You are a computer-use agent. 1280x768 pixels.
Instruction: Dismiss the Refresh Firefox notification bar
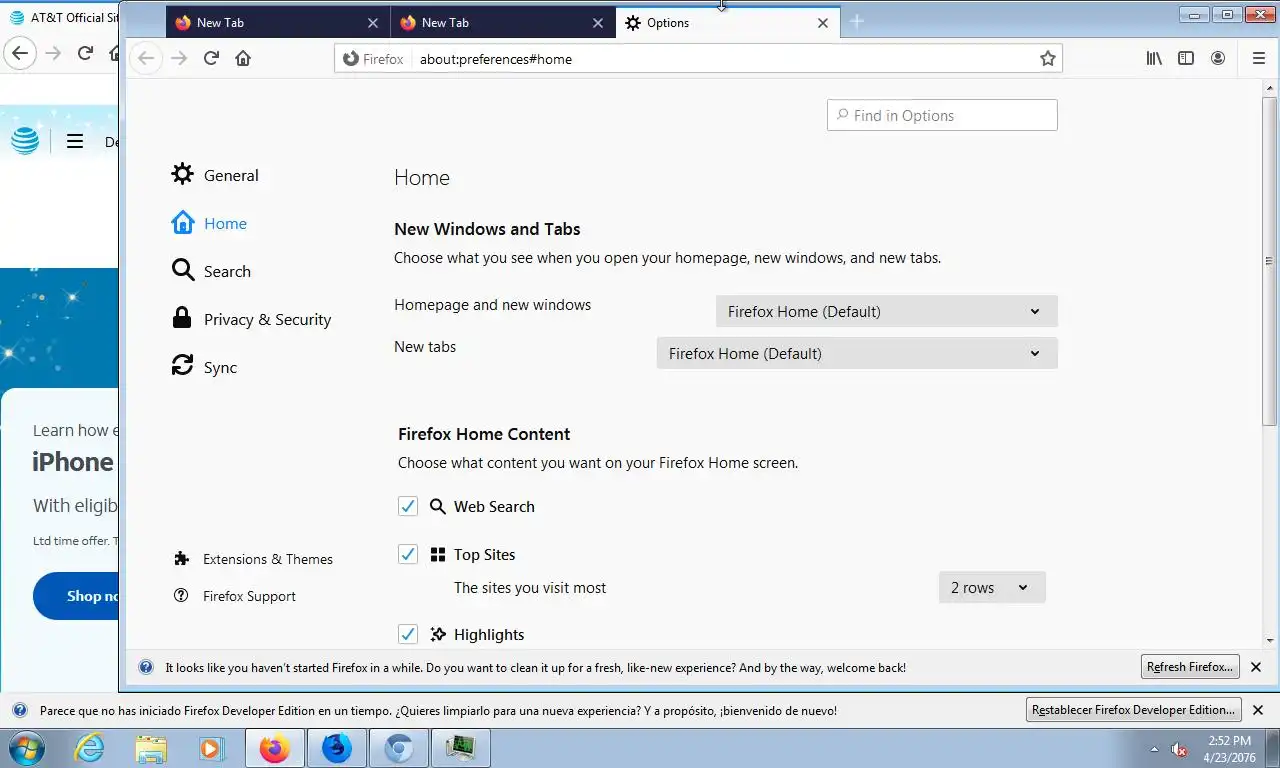click(1256, 667)
